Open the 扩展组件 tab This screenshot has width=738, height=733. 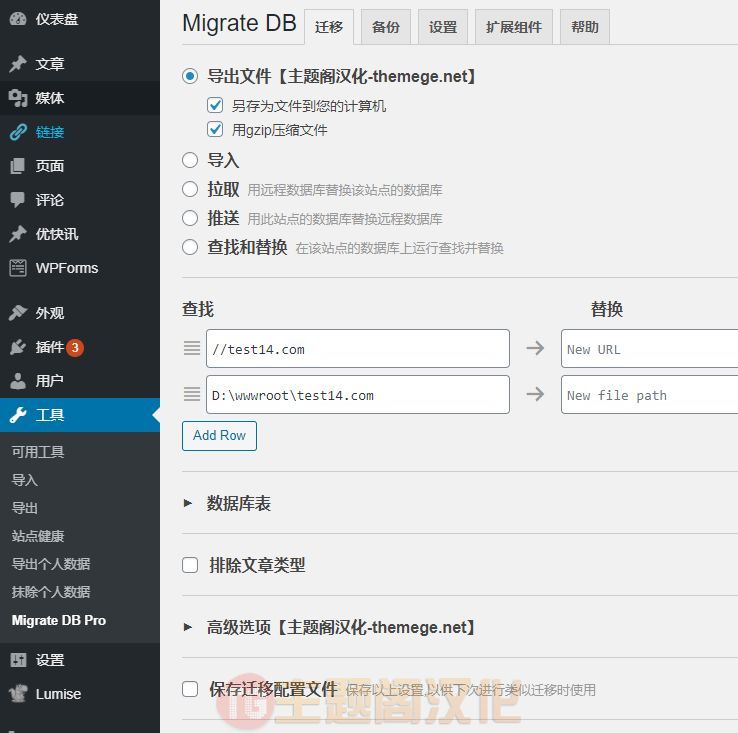point(513,27)
